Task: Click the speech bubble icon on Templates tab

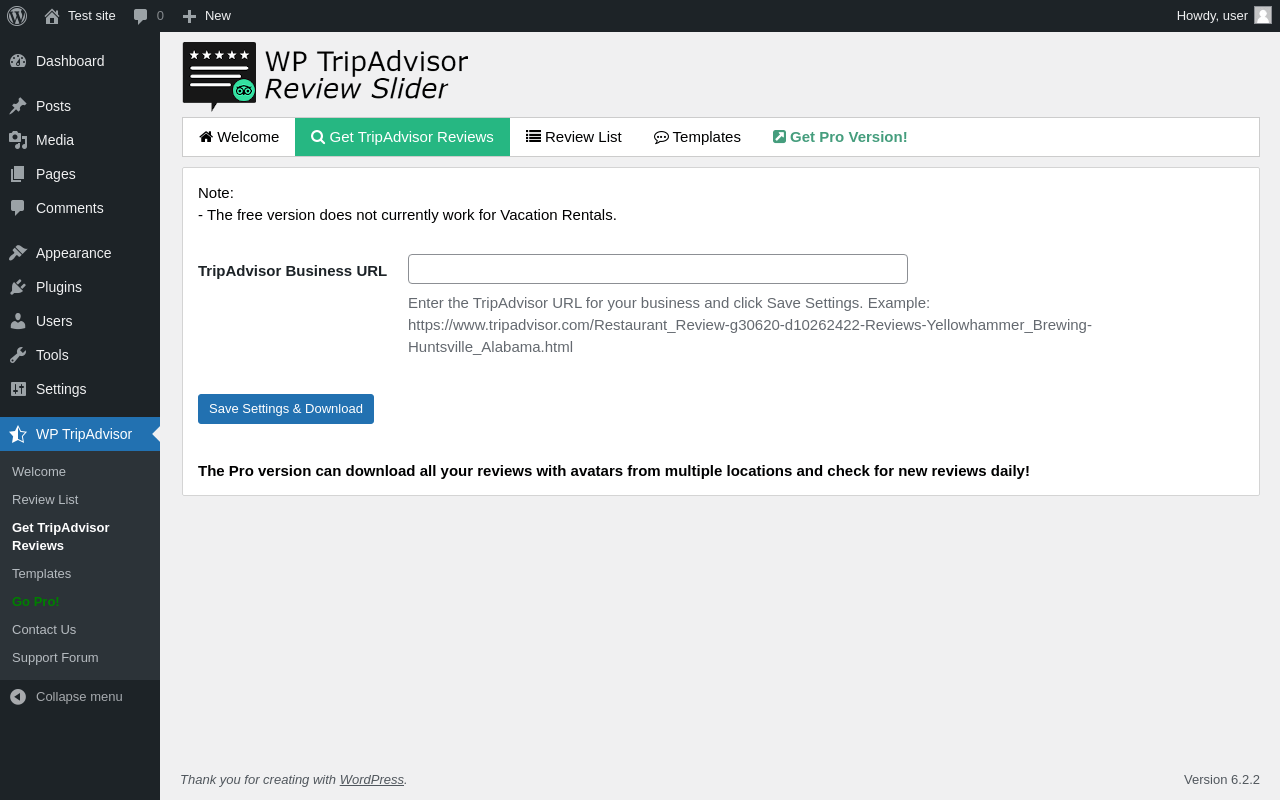Action: [x=661, y=137]
